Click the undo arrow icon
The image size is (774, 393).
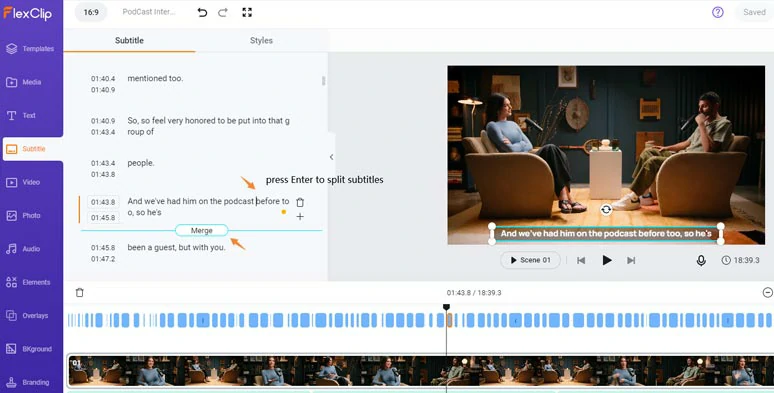202,12
